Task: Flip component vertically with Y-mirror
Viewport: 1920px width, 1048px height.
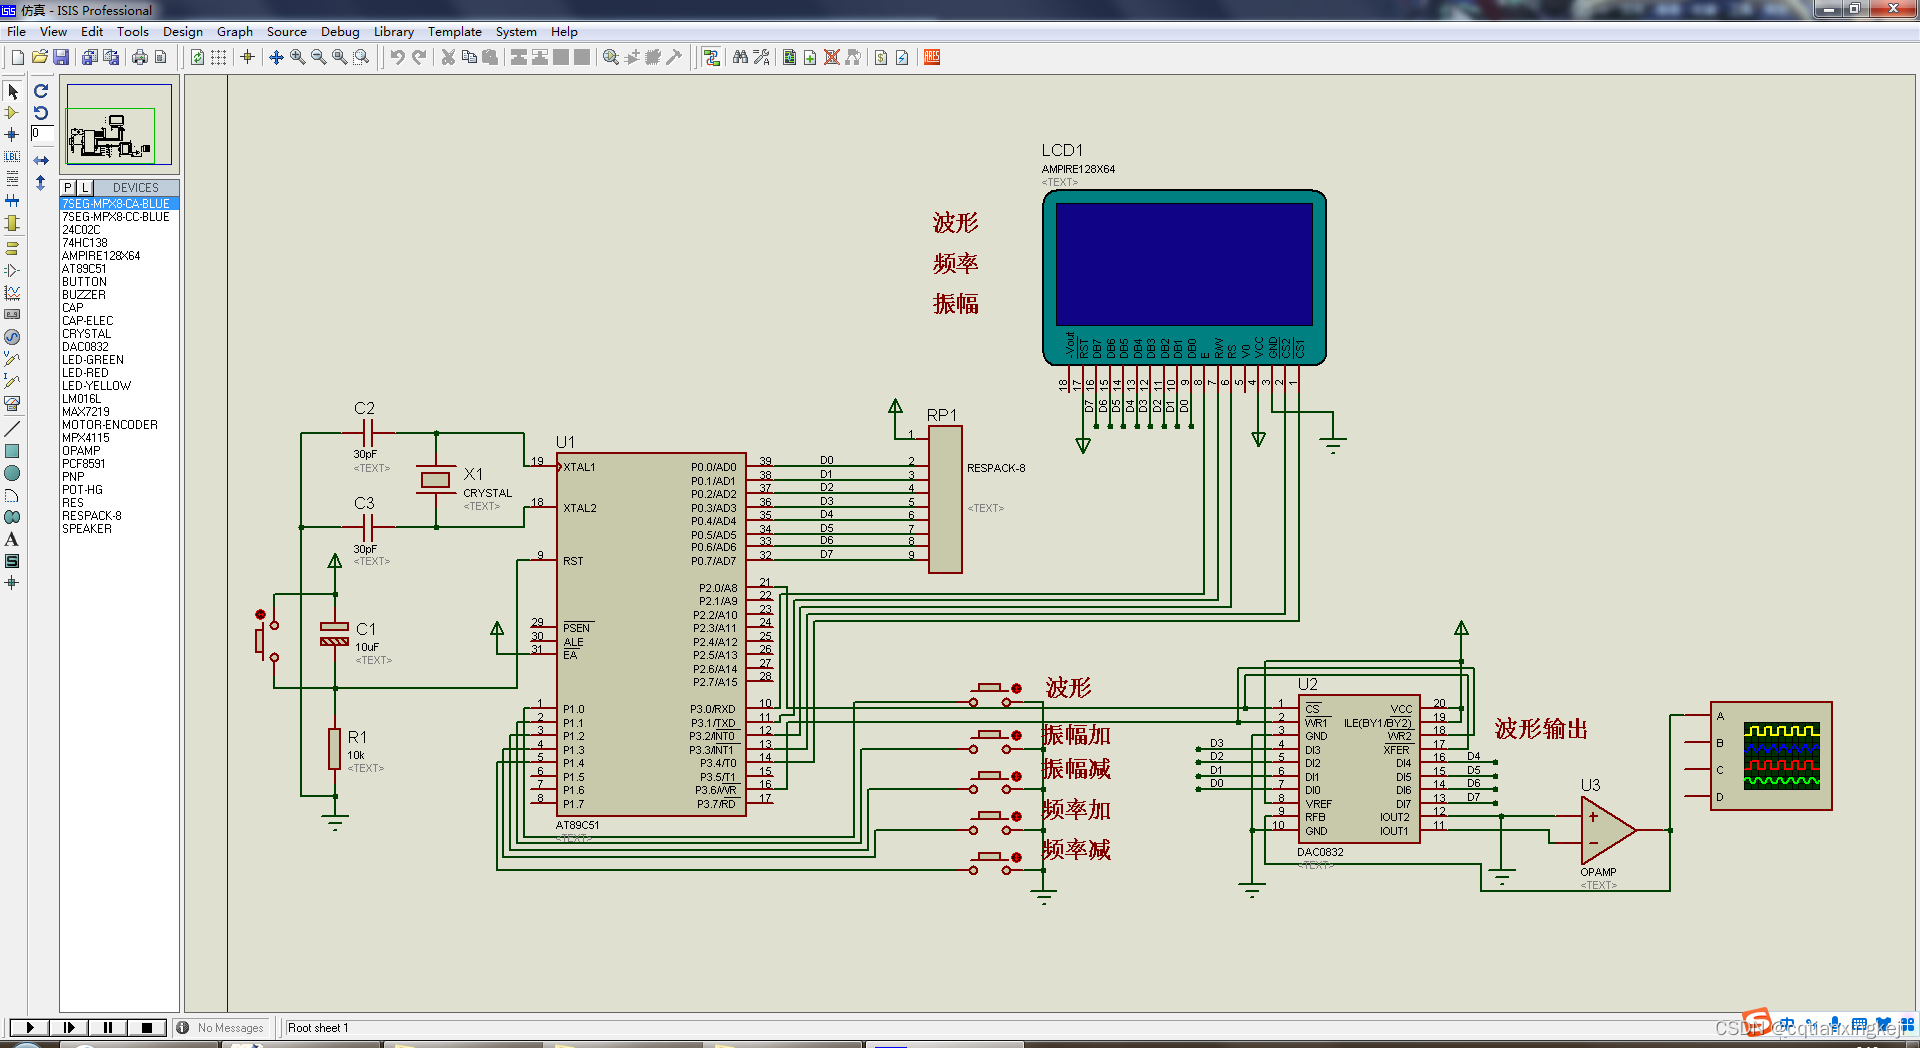Action: click(41, 183)
